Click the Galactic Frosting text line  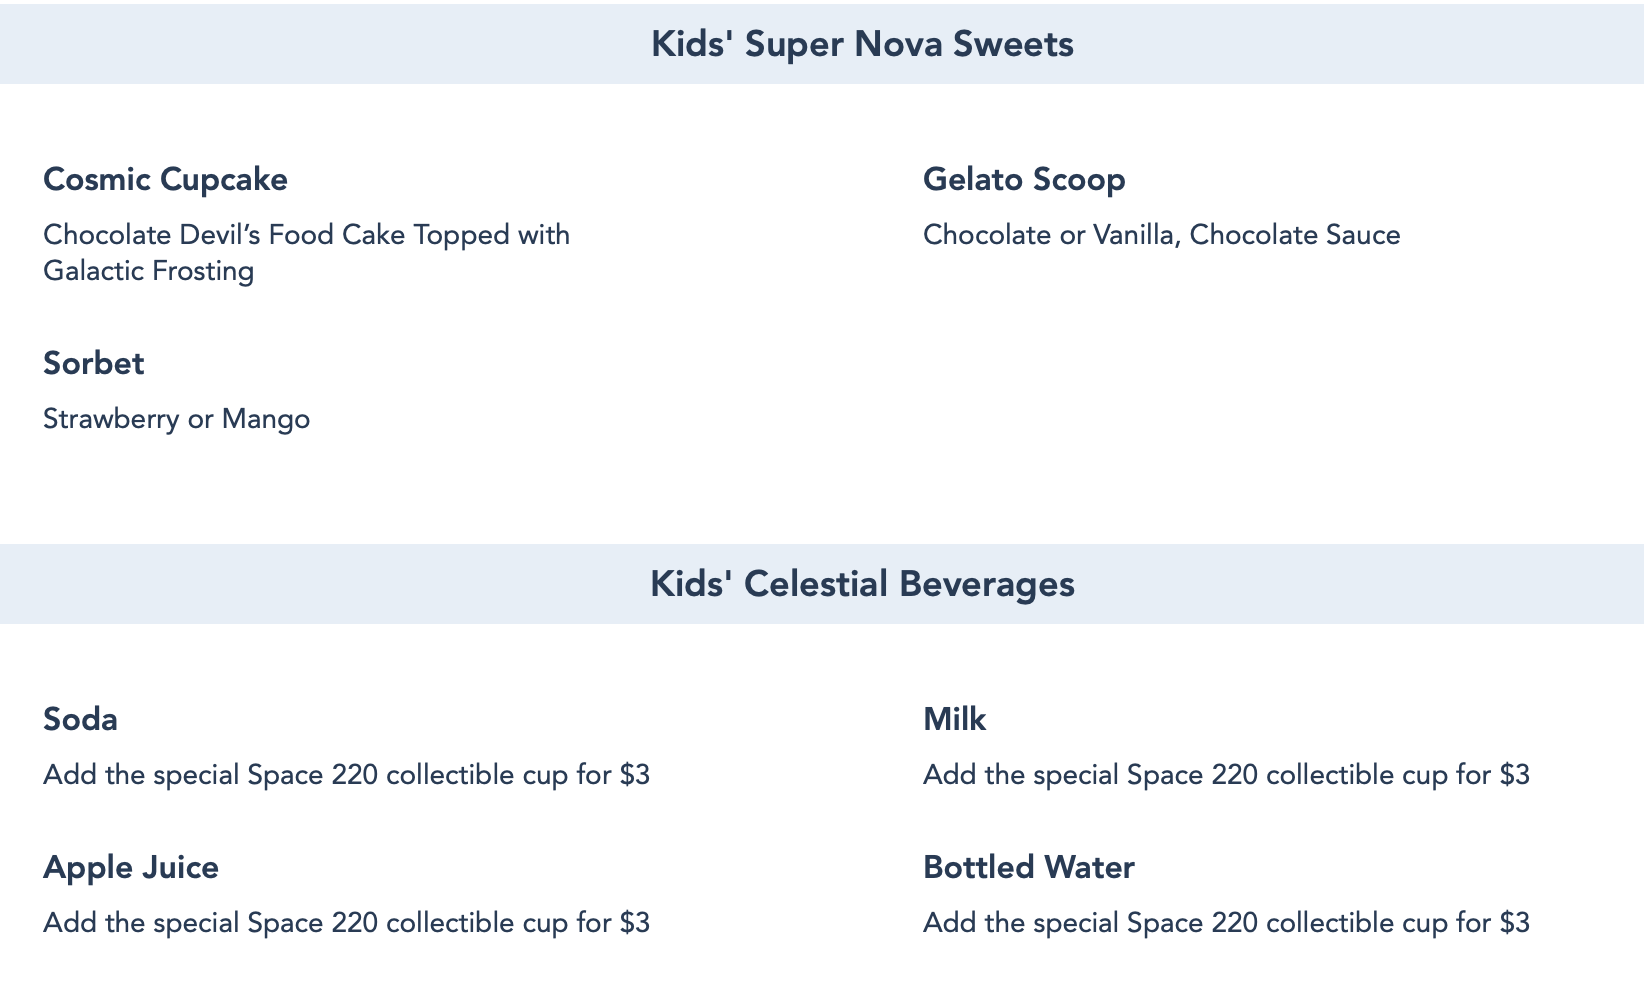(x=148, y=271)
